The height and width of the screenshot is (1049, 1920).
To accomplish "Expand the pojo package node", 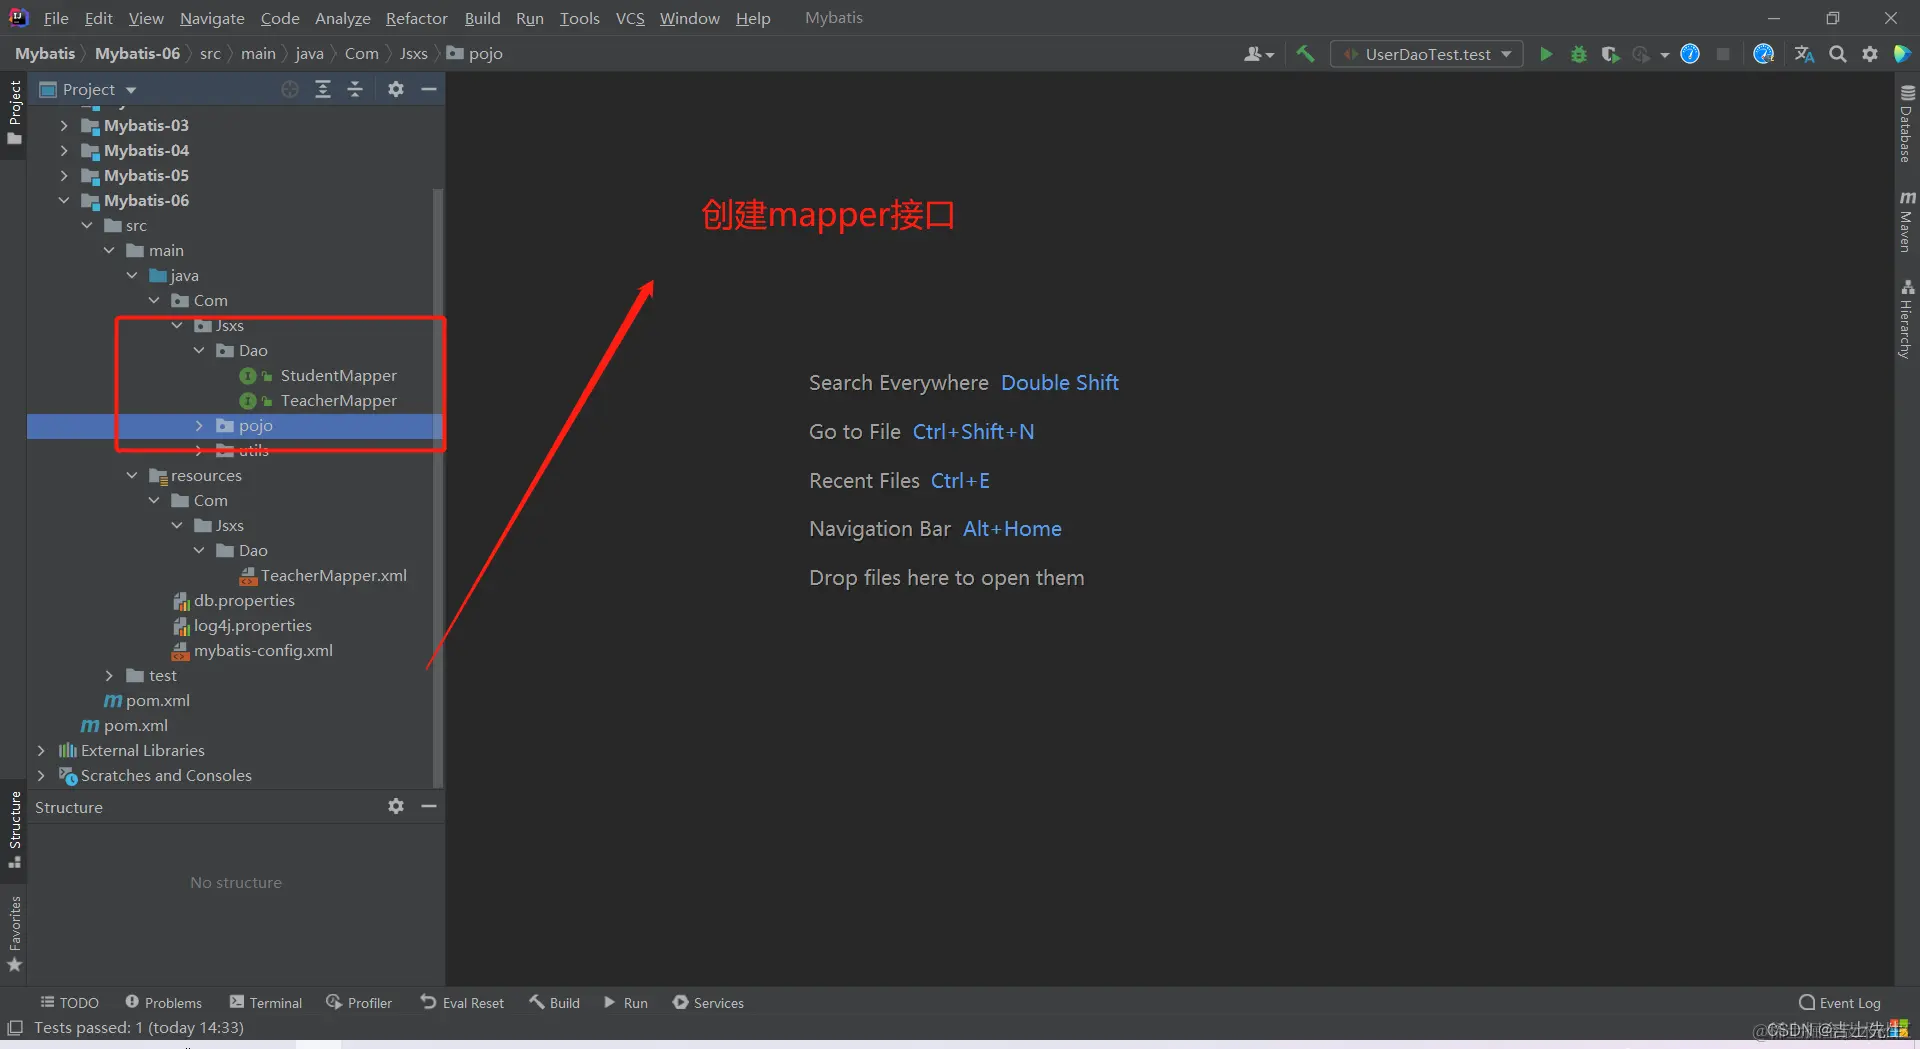I will point(199,425).
